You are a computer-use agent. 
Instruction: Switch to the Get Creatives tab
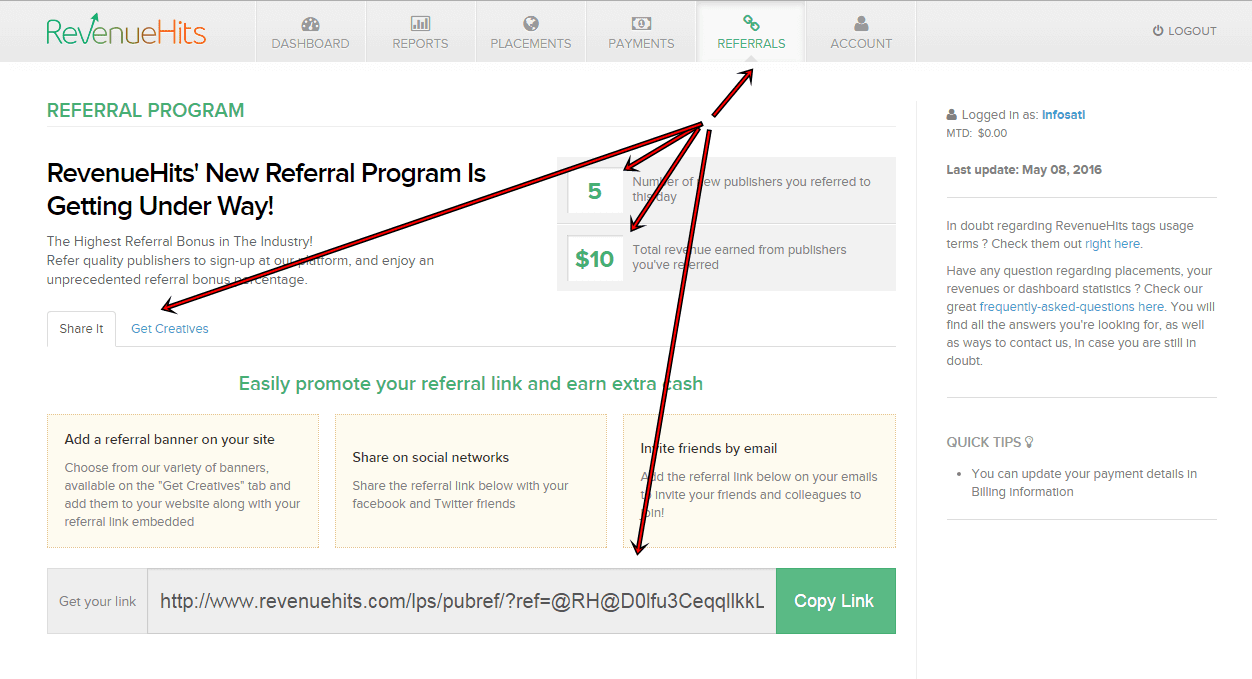pyautogui.click(x=170, y=329)
